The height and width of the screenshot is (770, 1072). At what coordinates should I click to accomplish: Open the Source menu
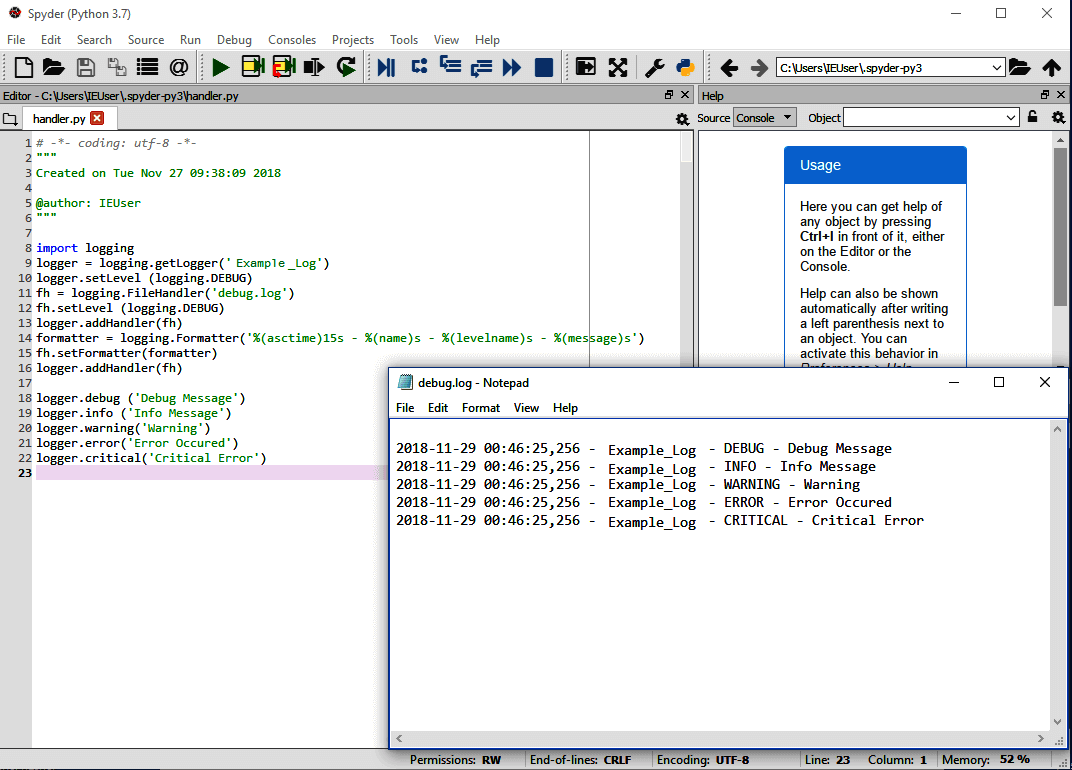(x=146, y=40)
